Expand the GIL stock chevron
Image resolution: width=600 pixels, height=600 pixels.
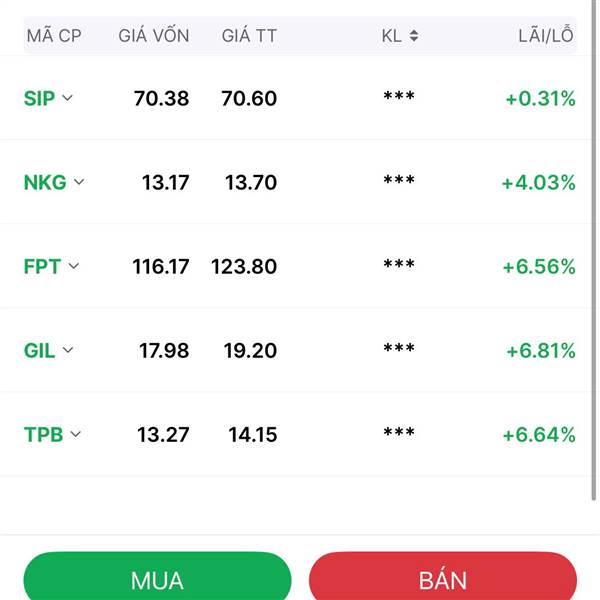click(x=68, y=350)
